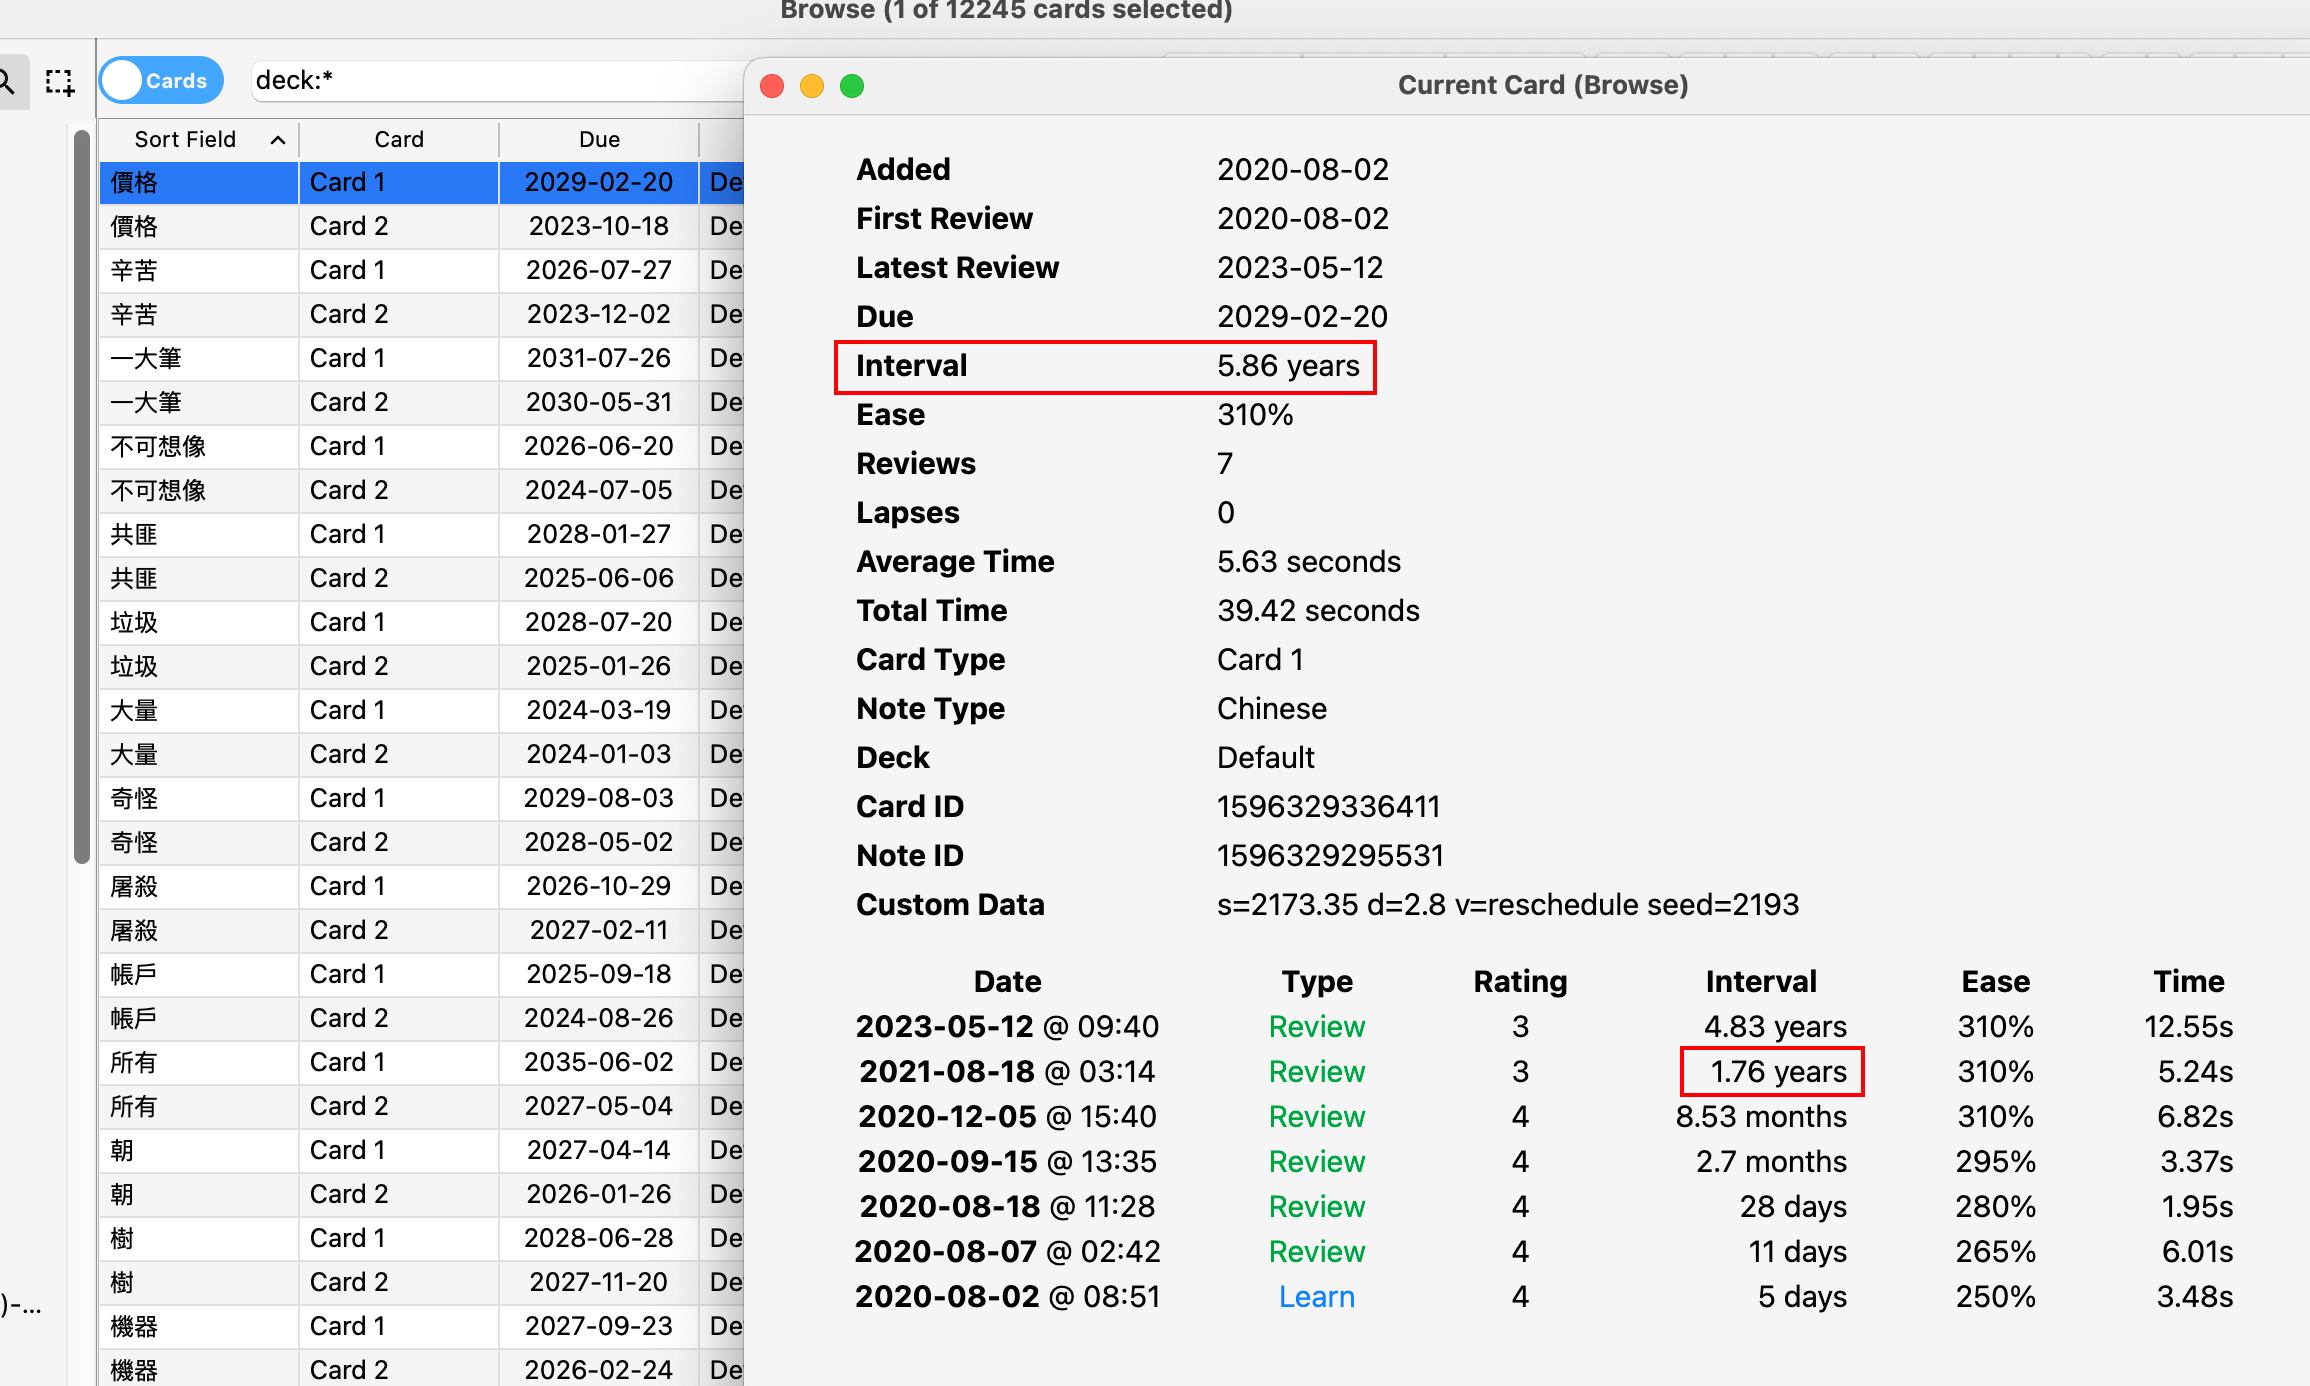Screen dimensions: 2310x1386
Task: Click the Review link for 2020-09-15
Action: click(x=1316, y=1161)
